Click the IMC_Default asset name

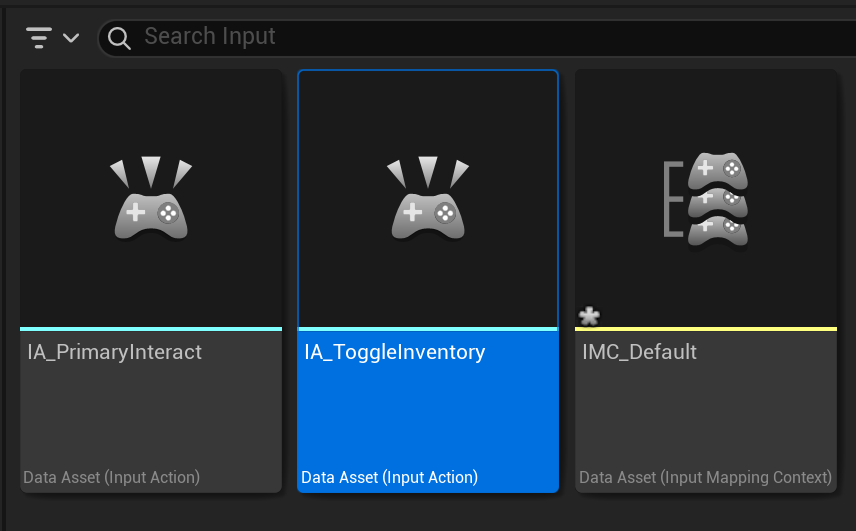click(x=640, y=352)
